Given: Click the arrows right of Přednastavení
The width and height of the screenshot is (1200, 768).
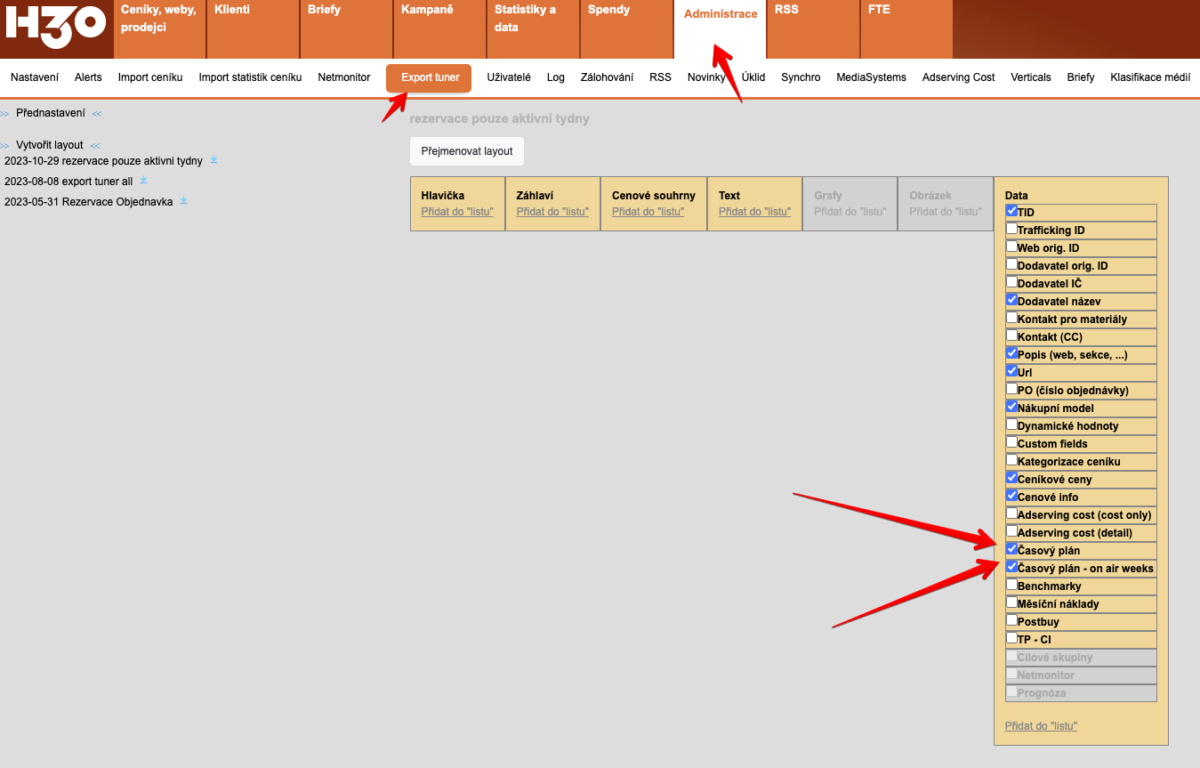Looking at the screenshot, I should click(97, 114).
